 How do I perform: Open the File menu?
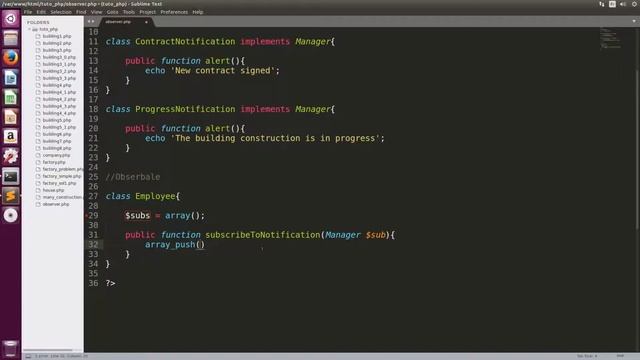point(28,12)
